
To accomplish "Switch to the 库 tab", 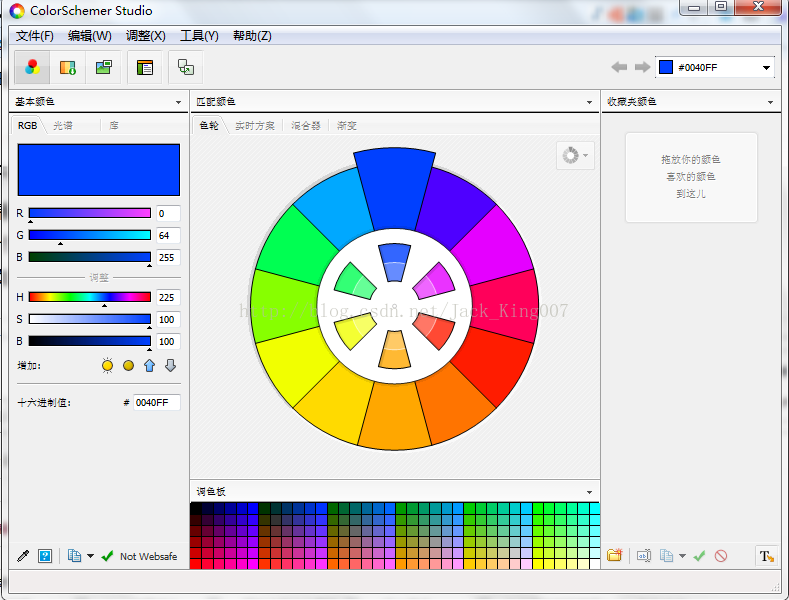I will (114, 125).
